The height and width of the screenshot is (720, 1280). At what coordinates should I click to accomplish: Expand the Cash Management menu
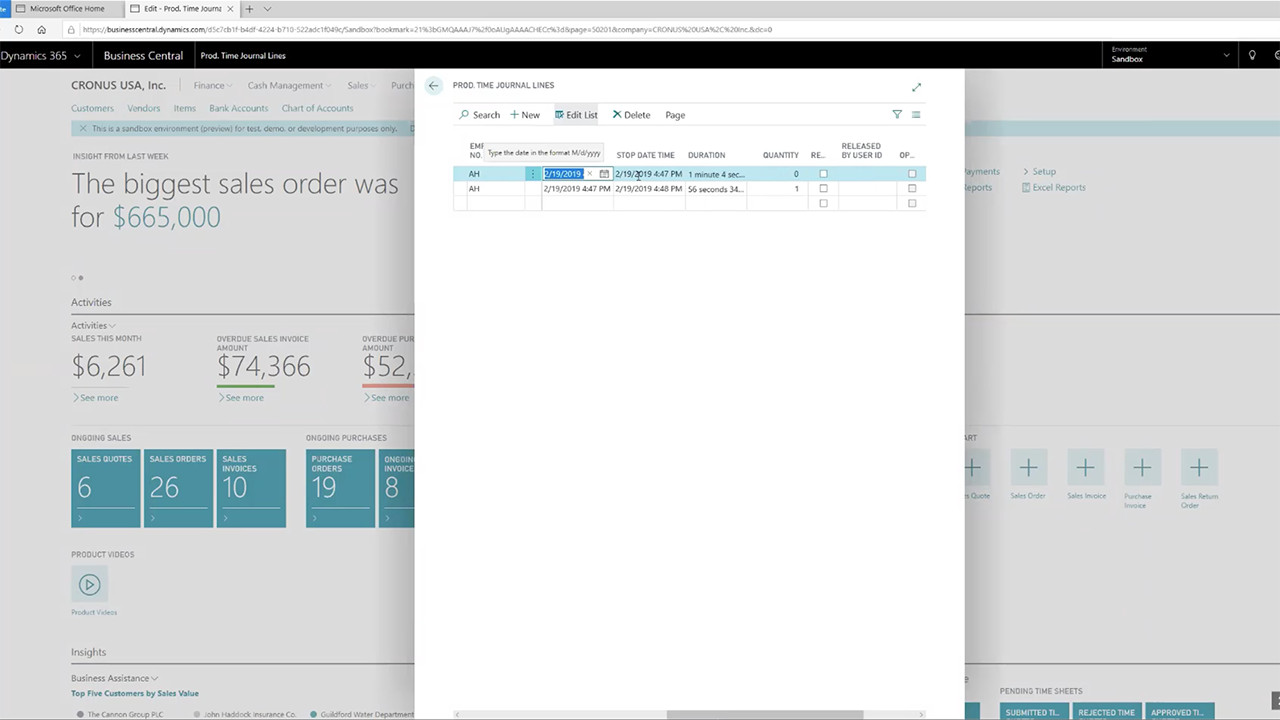click(x=289, y=86)
